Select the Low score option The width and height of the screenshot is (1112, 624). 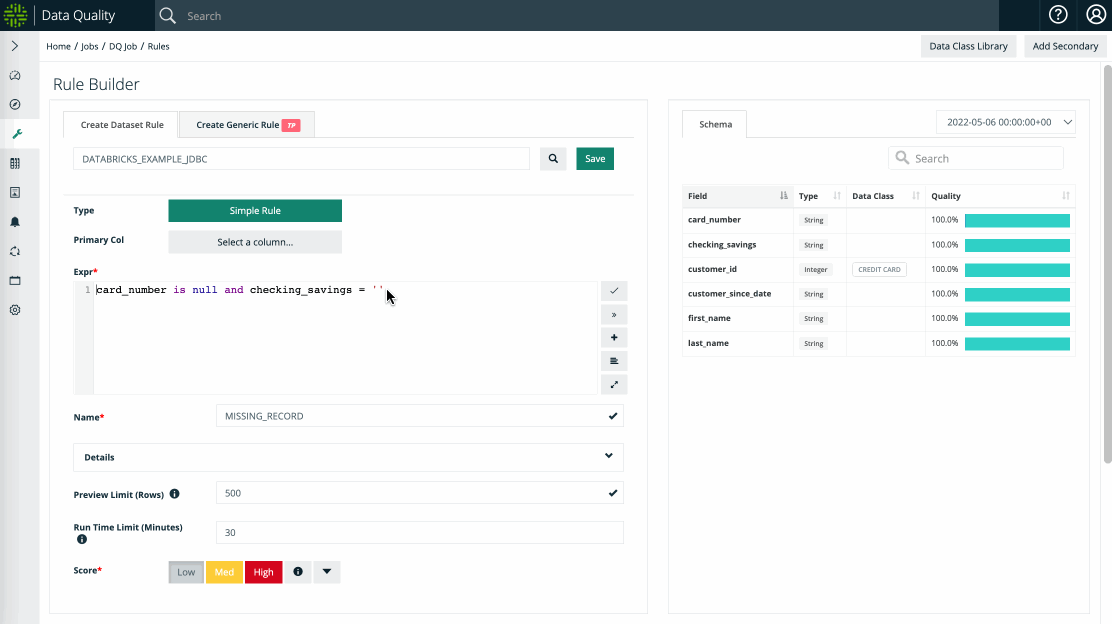[x=186, y=572]
